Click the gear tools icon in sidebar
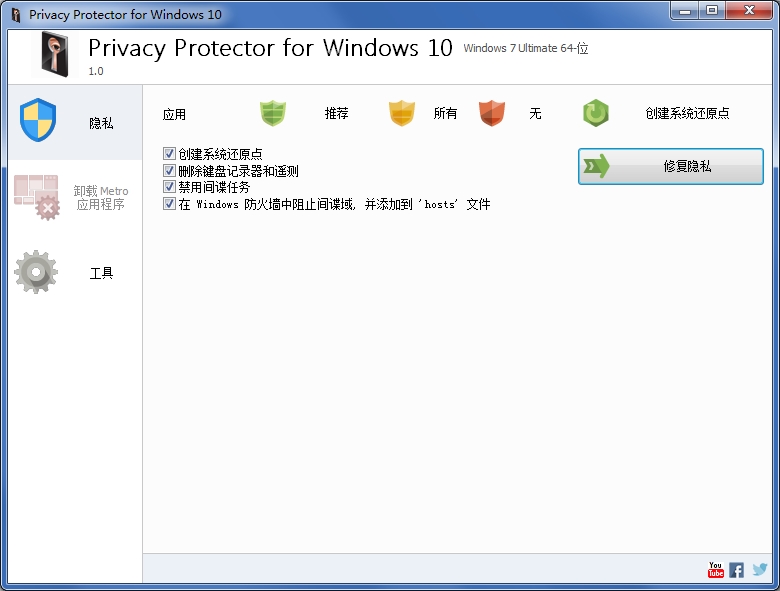Viewport: 780px width, 591px height. click(36, 272)
